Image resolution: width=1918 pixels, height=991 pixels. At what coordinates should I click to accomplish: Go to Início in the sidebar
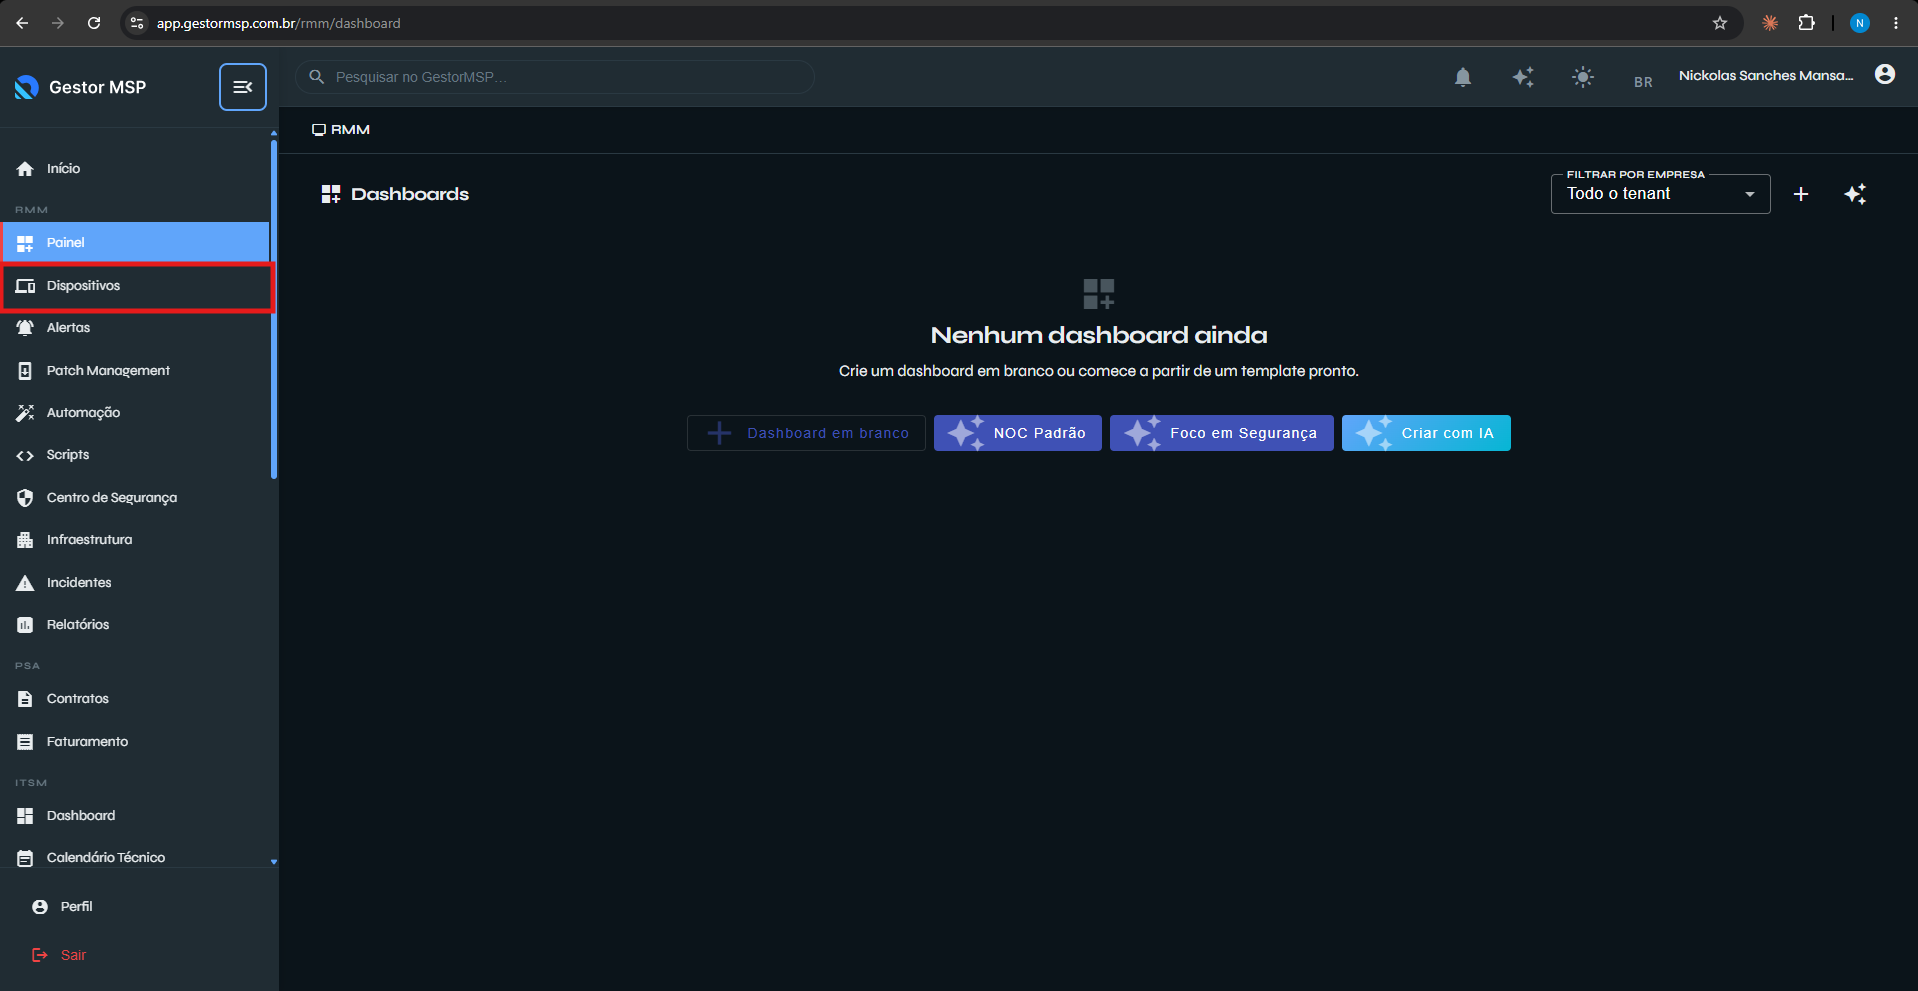click(x=135, y=169)
